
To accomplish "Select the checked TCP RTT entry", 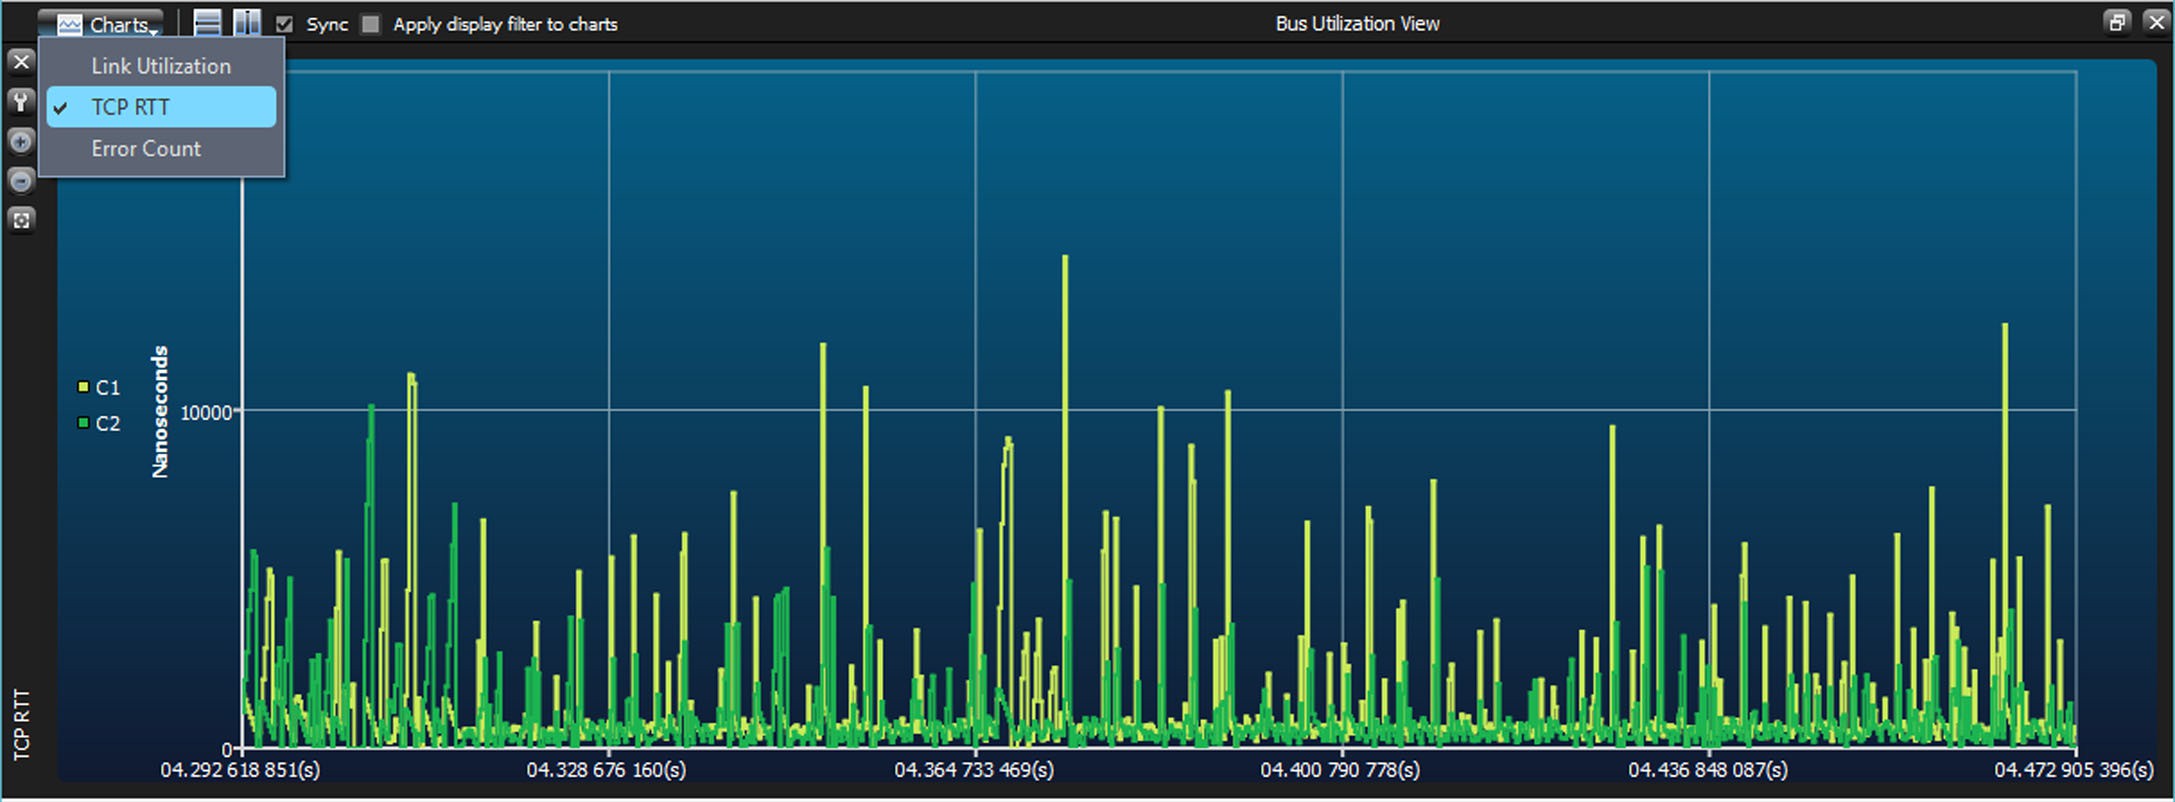I will [x=161, y=107].
